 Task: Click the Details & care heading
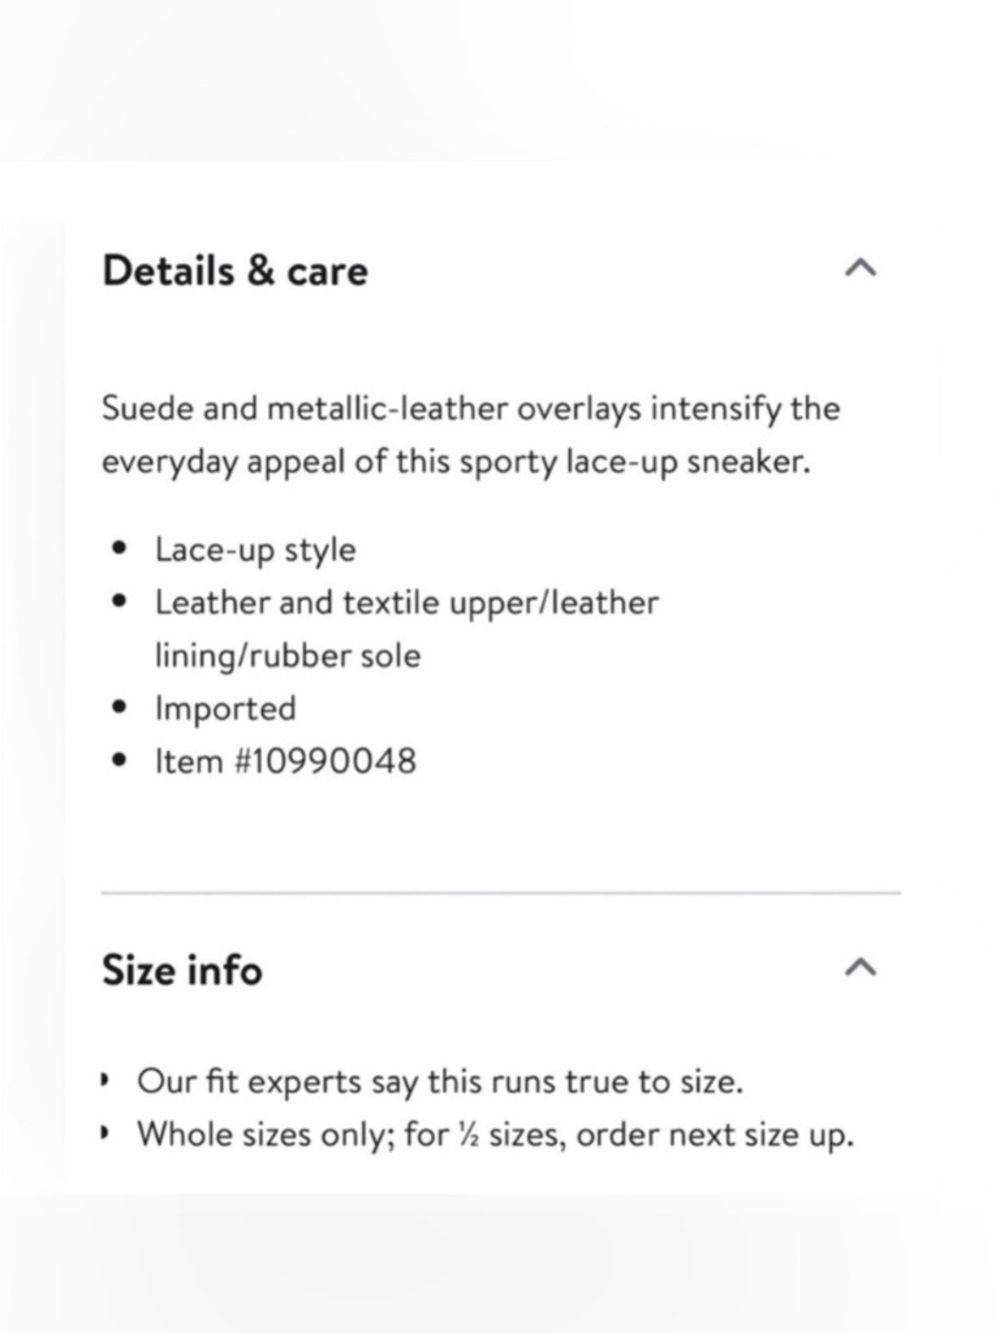235,271
